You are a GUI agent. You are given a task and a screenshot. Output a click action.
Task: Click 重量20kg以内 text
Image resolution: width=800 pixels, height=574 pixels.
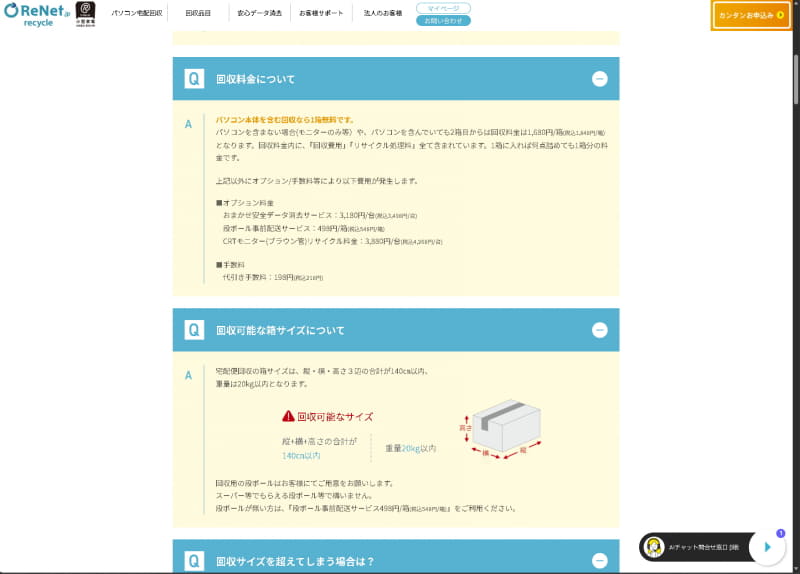410,448
